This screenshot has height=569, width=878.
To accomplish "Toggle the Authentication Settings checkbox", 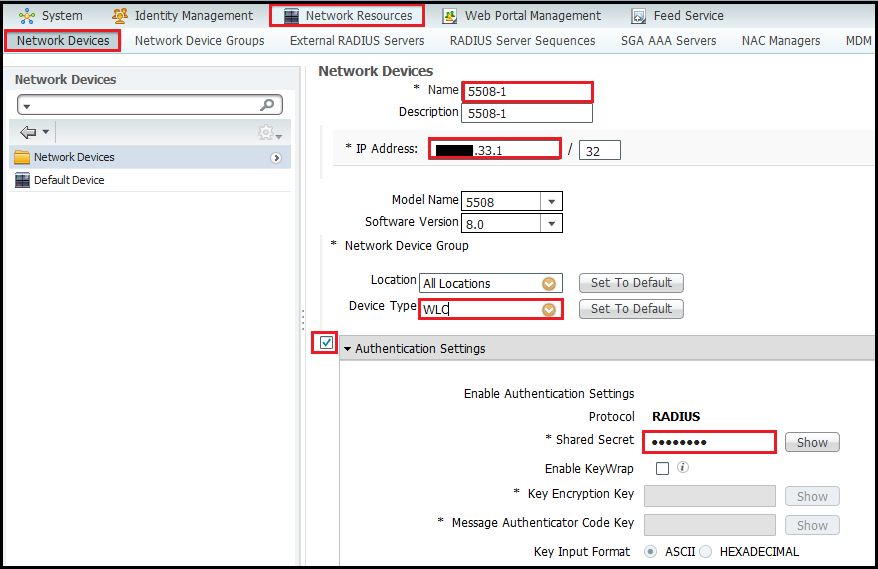I will point(326,343).
